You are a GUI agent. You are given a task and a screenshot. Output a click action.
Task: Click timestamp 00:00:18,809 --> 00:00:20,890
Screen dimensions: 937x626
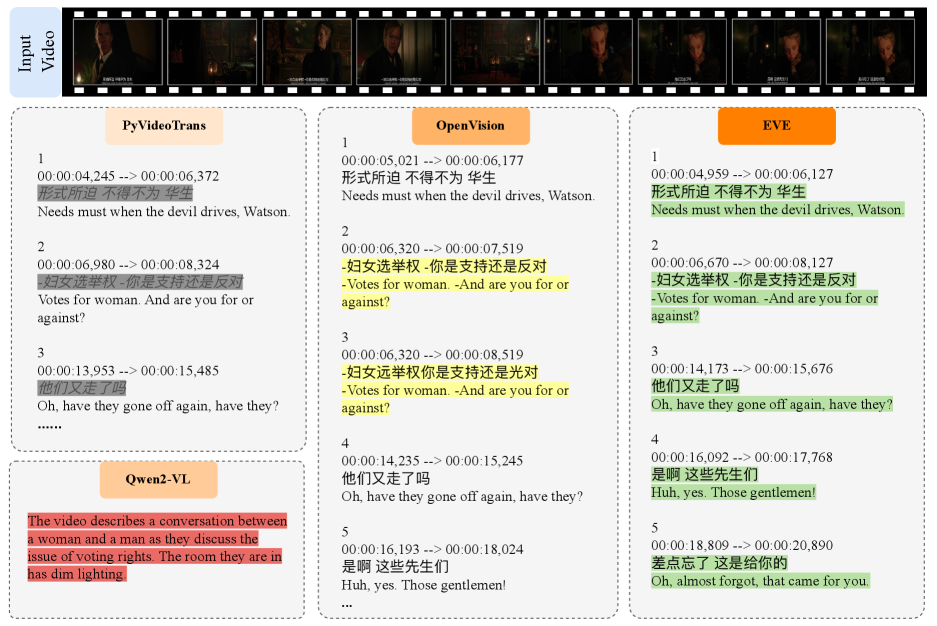742,545
